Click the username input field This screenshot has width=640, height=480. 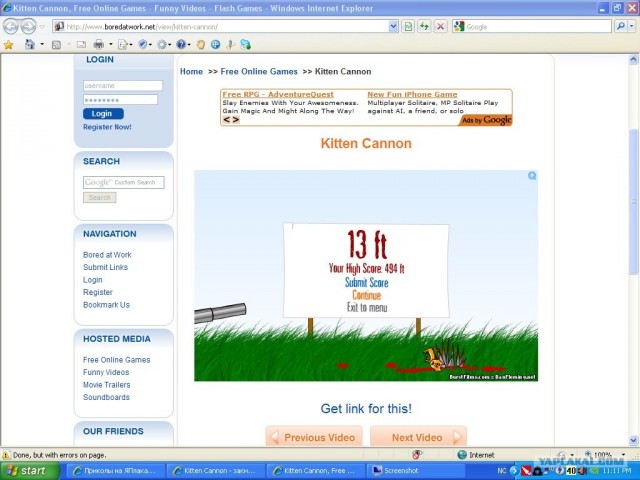pyautogui.click(x=122, y=86)
